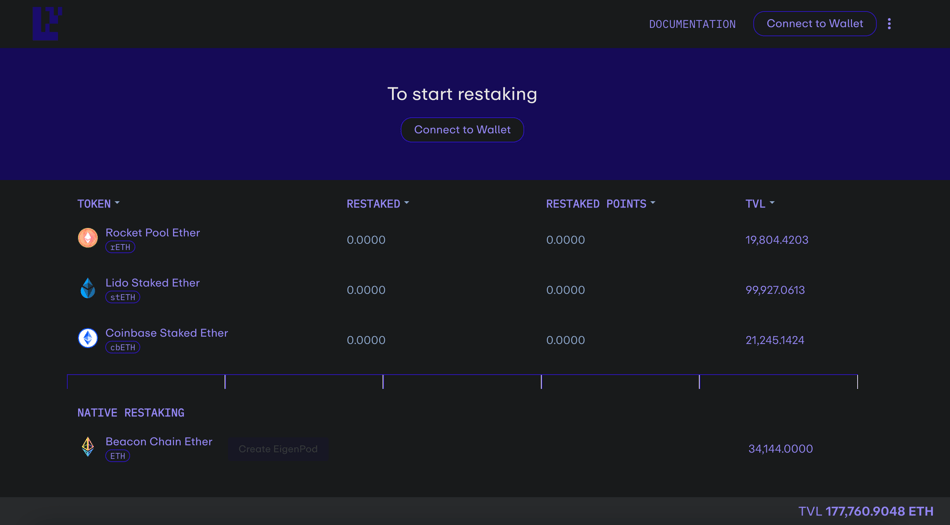The width and height of the screenshot is (950, 525).
Task: Click the Lido Staked Ether token icon
Action: coord(88,288)
